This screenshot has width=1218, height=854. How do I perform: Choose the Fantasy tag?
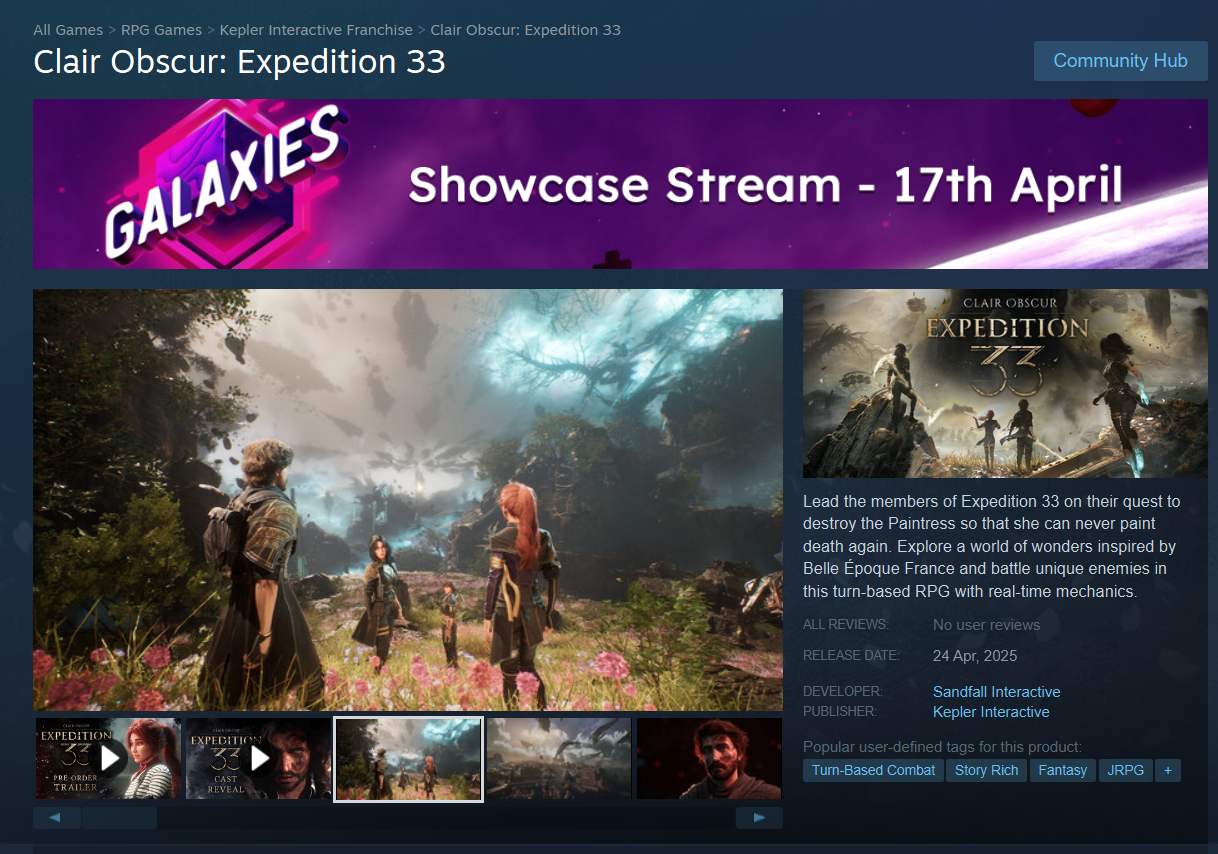pos(1062,770)
